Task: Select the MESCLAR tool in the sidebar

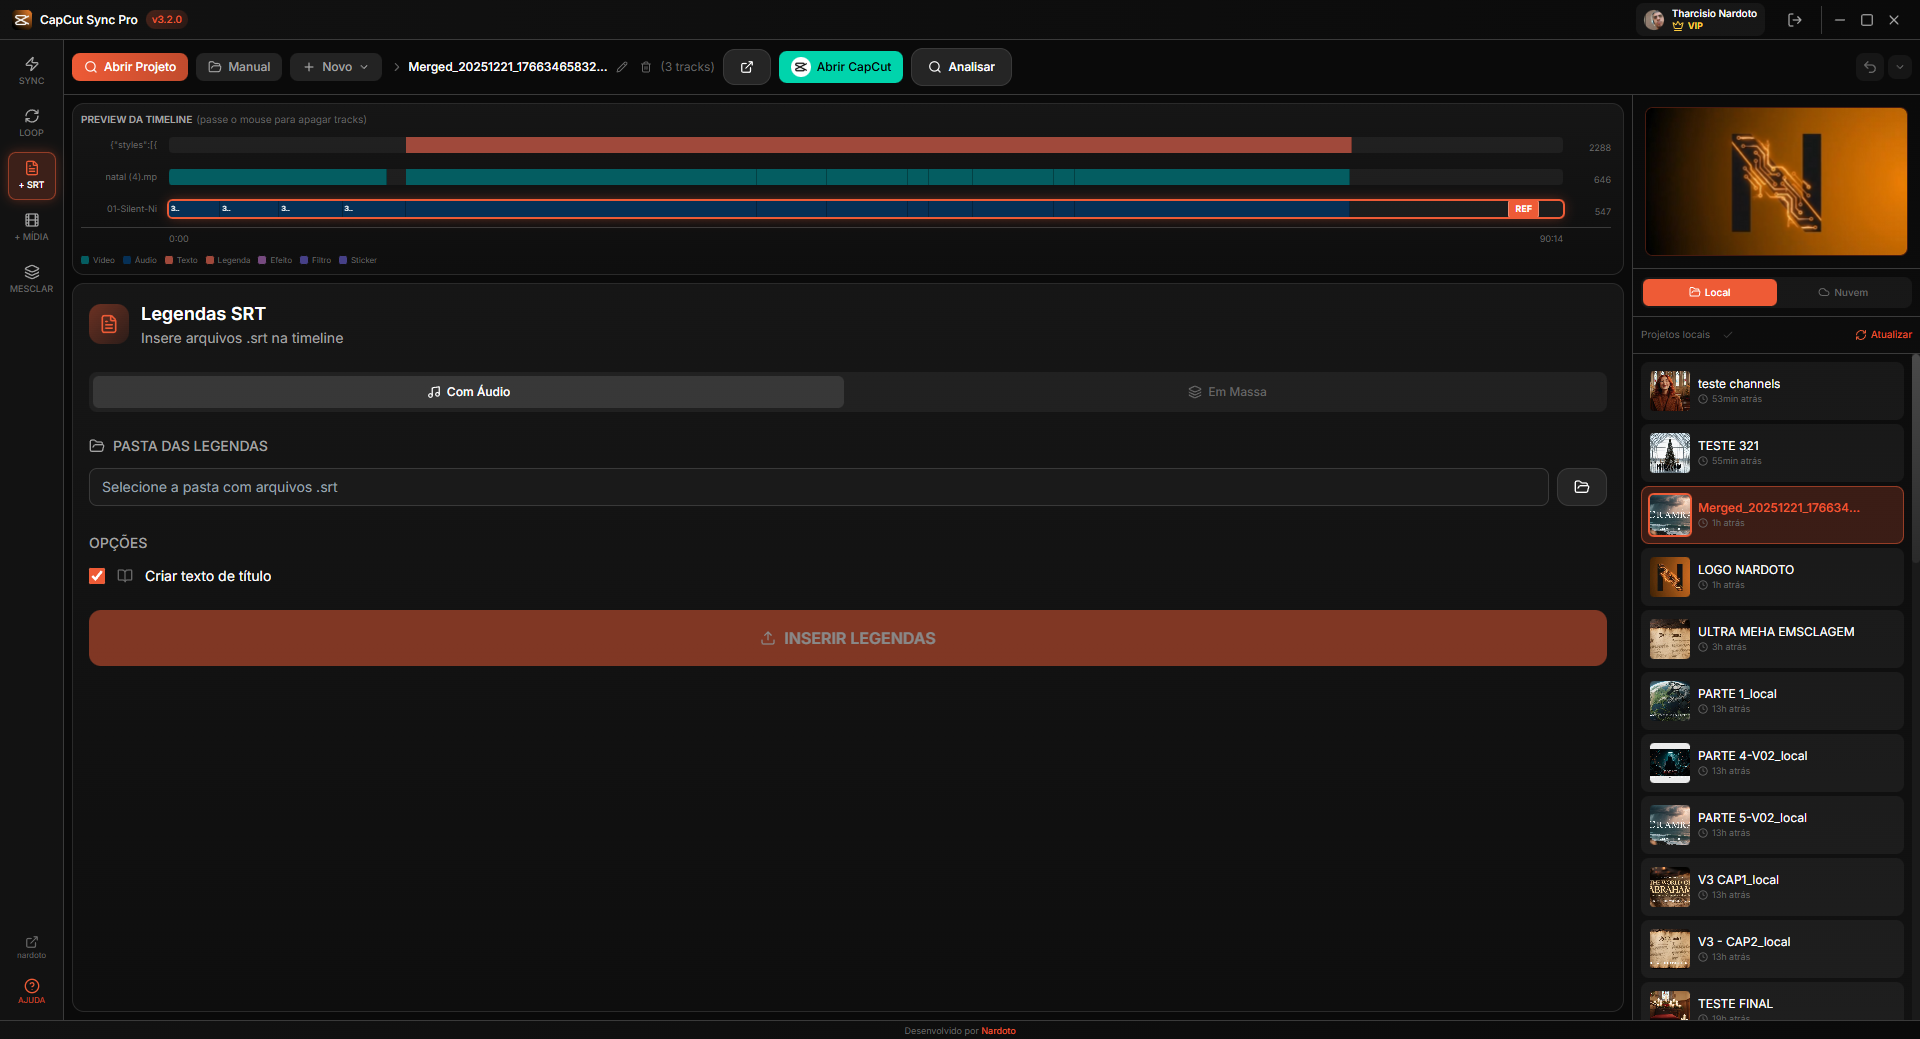Action: 31,279
